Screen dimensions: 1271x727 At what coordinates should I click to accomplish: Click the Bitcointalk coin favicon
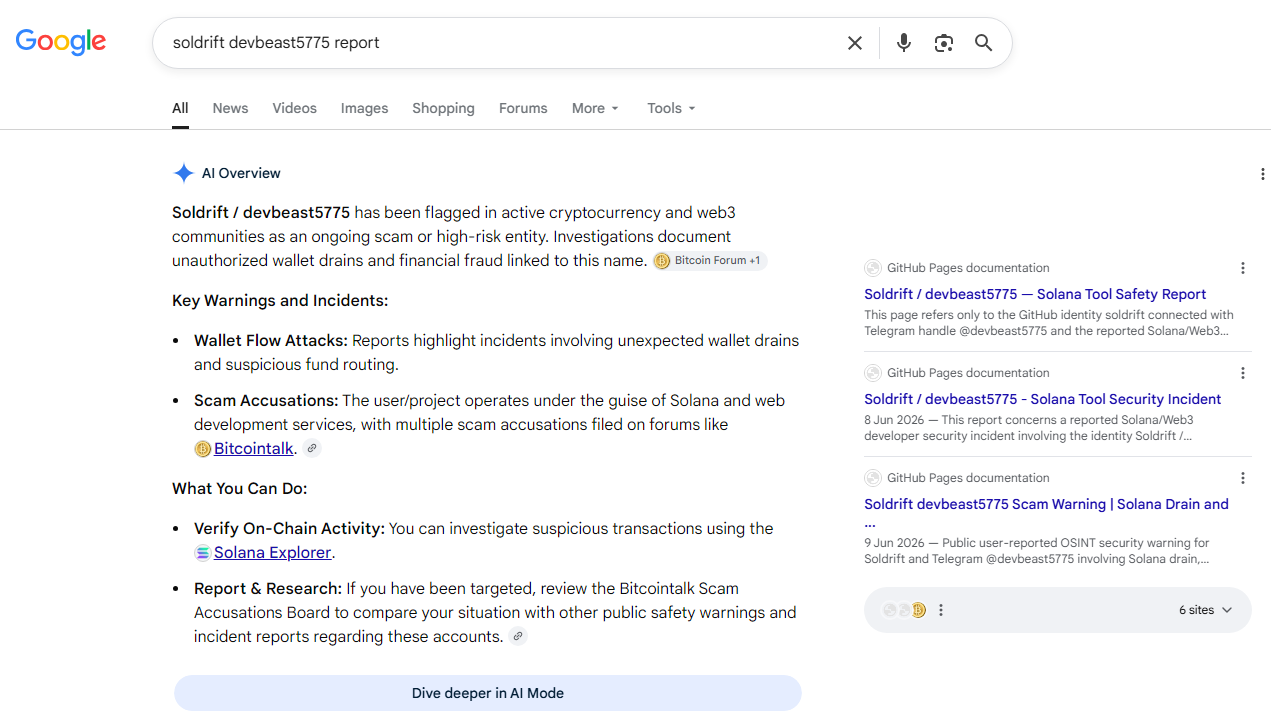click(203, 449)
